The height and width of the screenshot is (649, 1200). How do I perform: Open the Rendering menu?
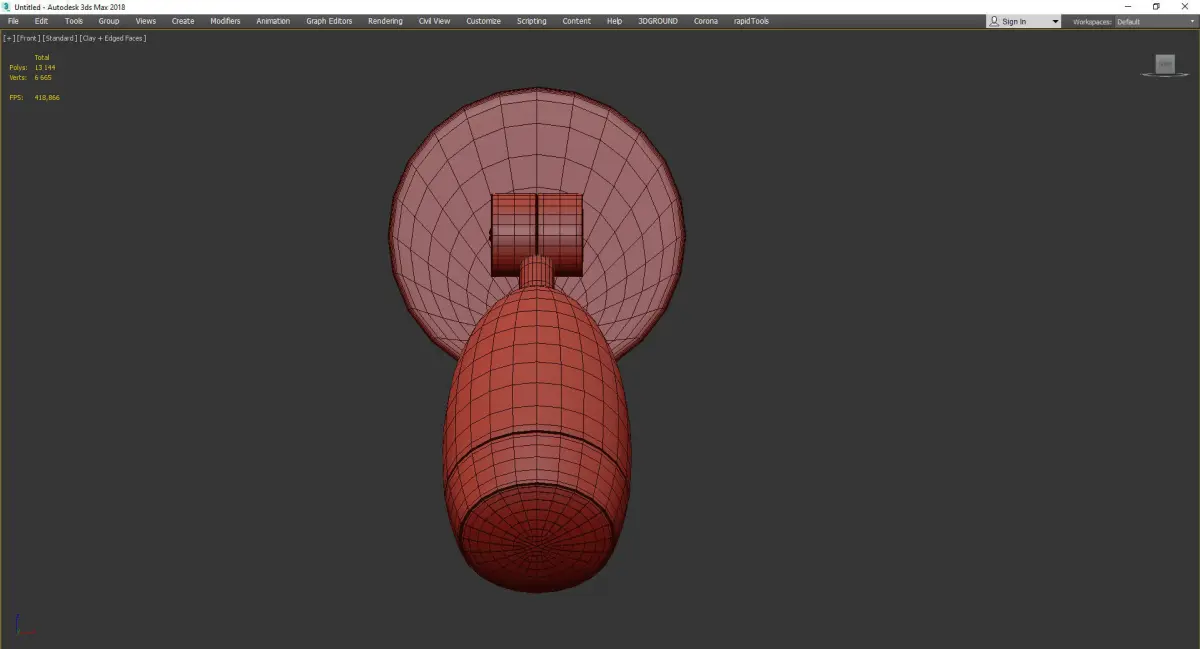pyautogui.click(x=385, y=21)
